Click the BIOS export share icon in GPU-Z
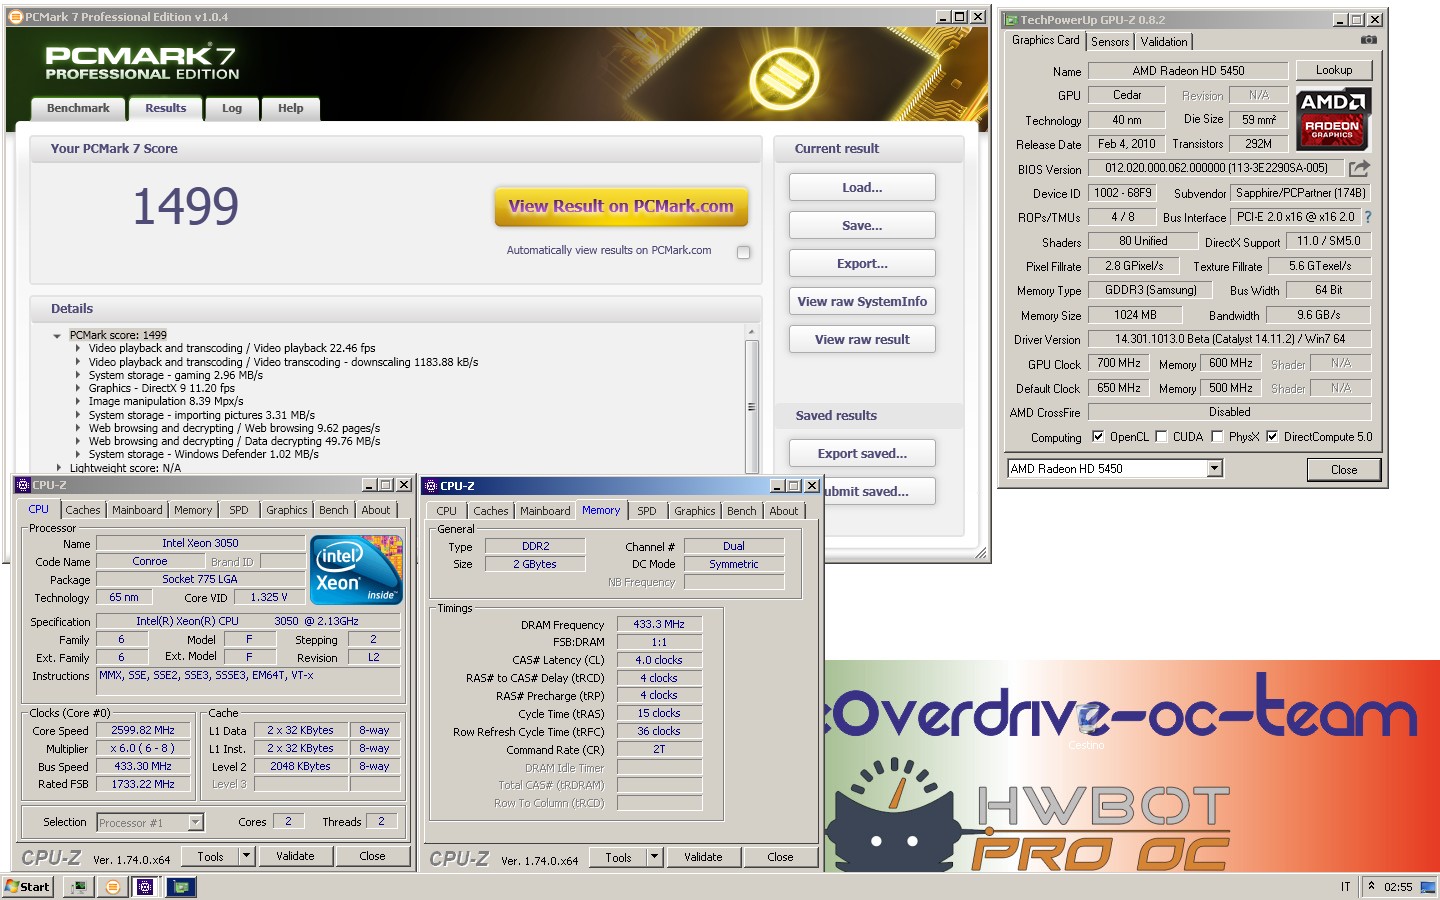This screenshot has height=900, width=1440. click(x=1359, y=168)
